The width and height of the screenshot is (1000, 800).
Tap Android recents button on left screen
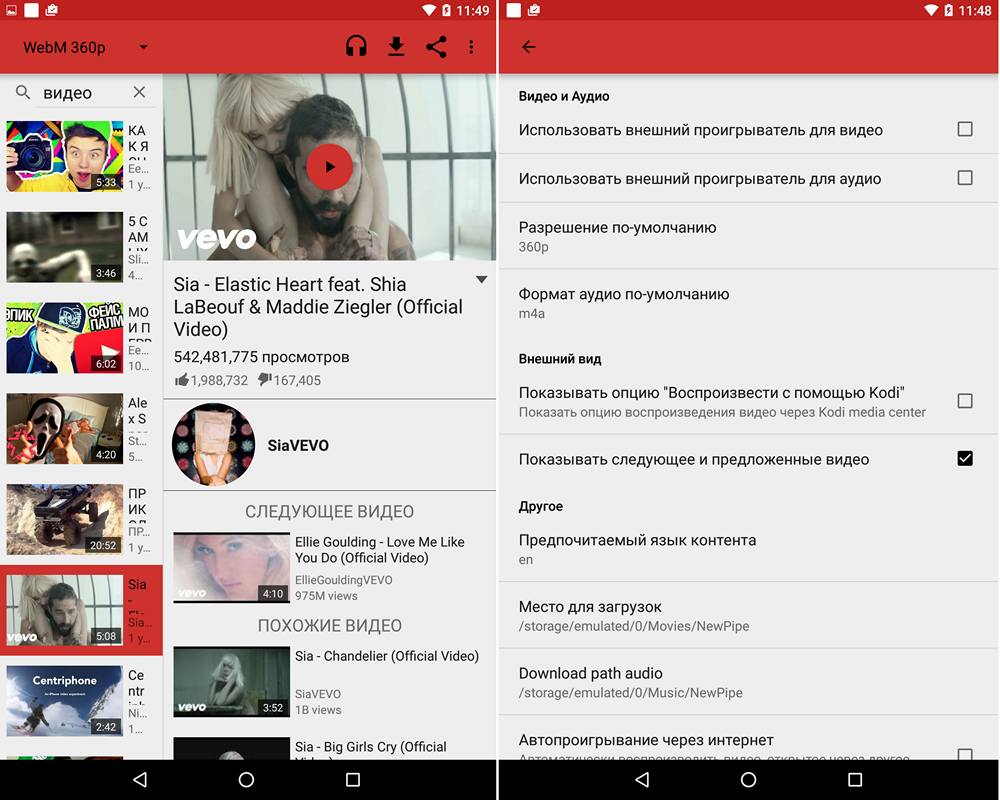[x=353, y=779]
